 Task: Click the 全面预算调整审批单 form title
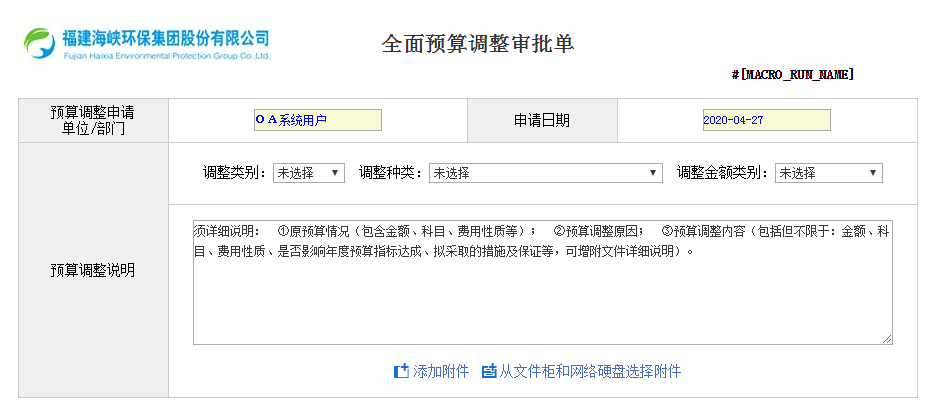pyautogui.click(x=478, y=44)
